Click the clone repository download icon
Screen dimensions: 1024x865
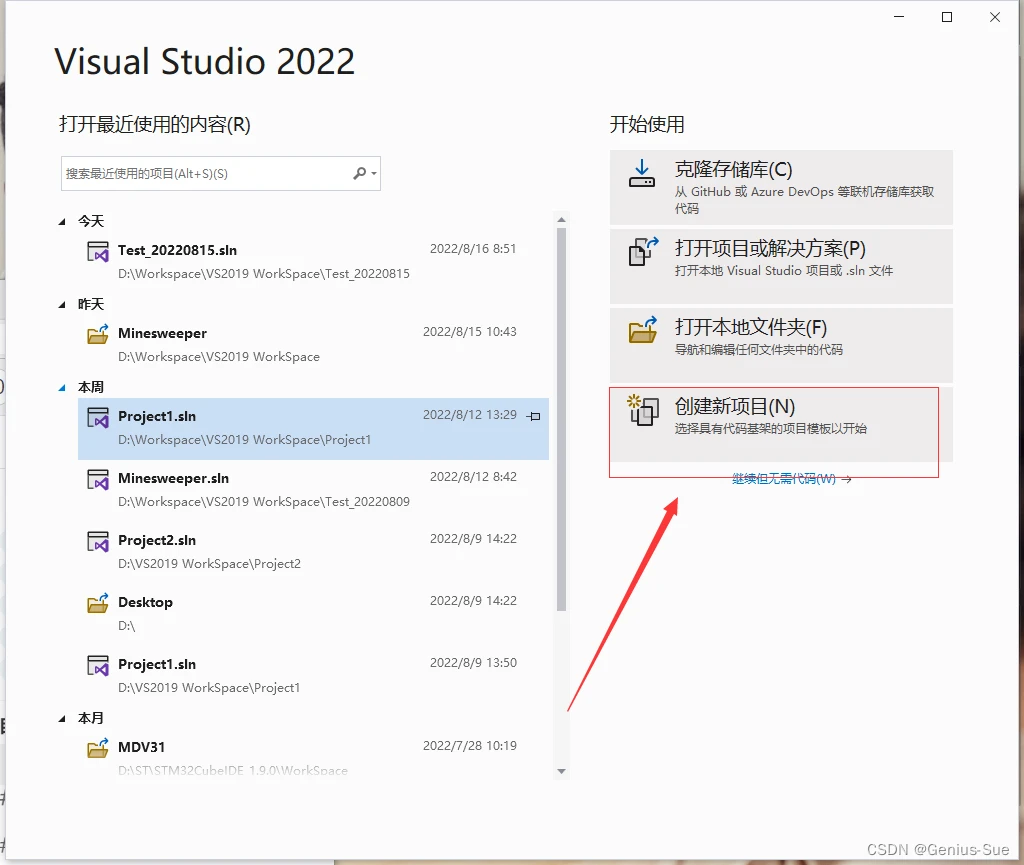(x=642, y=174)
